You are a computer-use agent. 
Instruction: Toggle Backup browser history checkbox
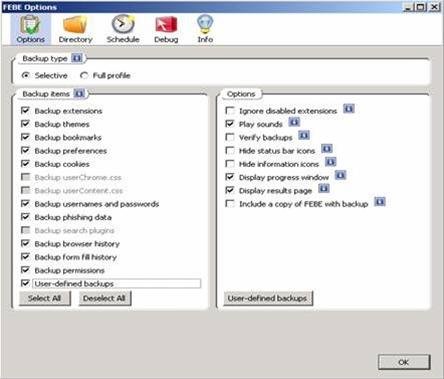coord(25,243)
